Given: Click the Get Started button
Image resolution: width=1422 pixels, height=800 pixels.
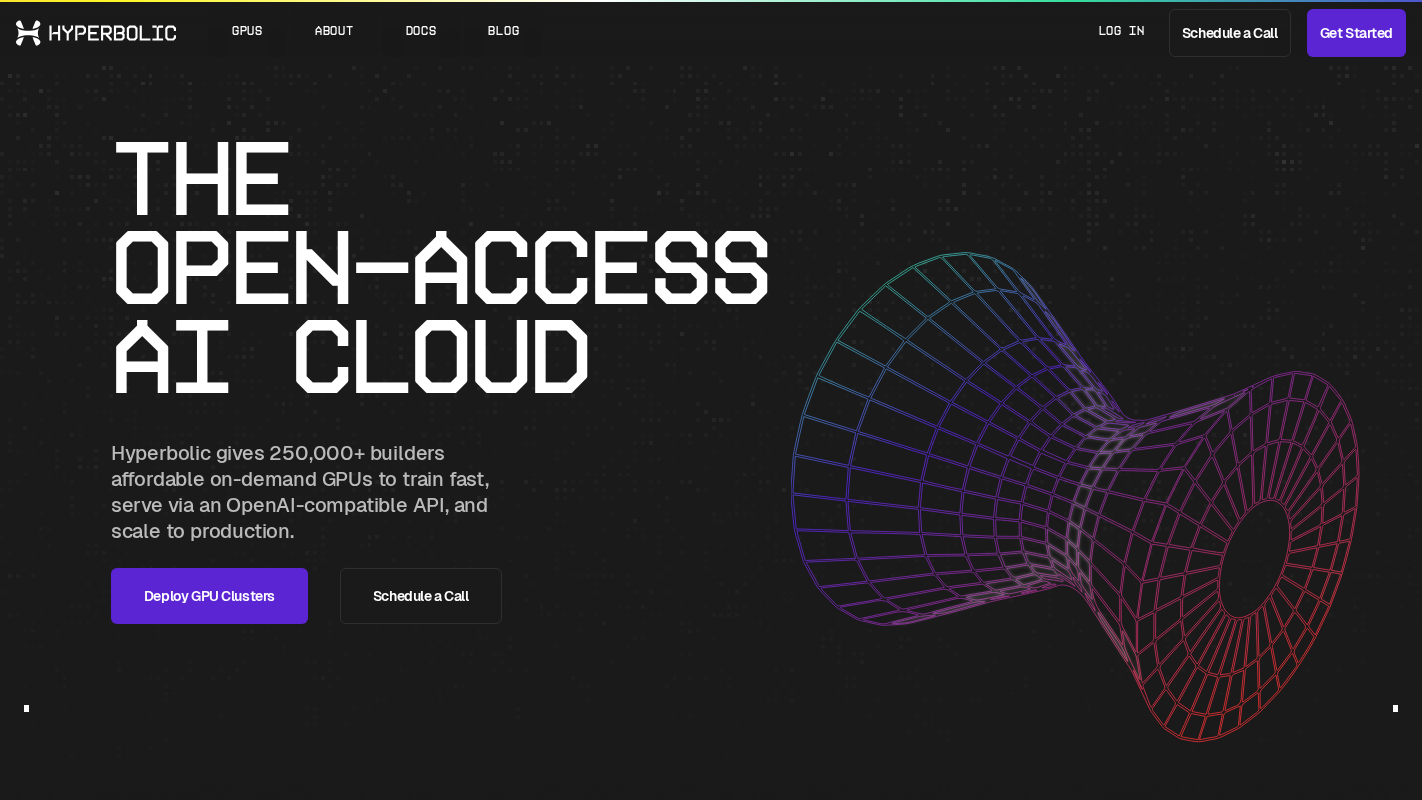Looking at the screenshot, I should [1356, 33].
